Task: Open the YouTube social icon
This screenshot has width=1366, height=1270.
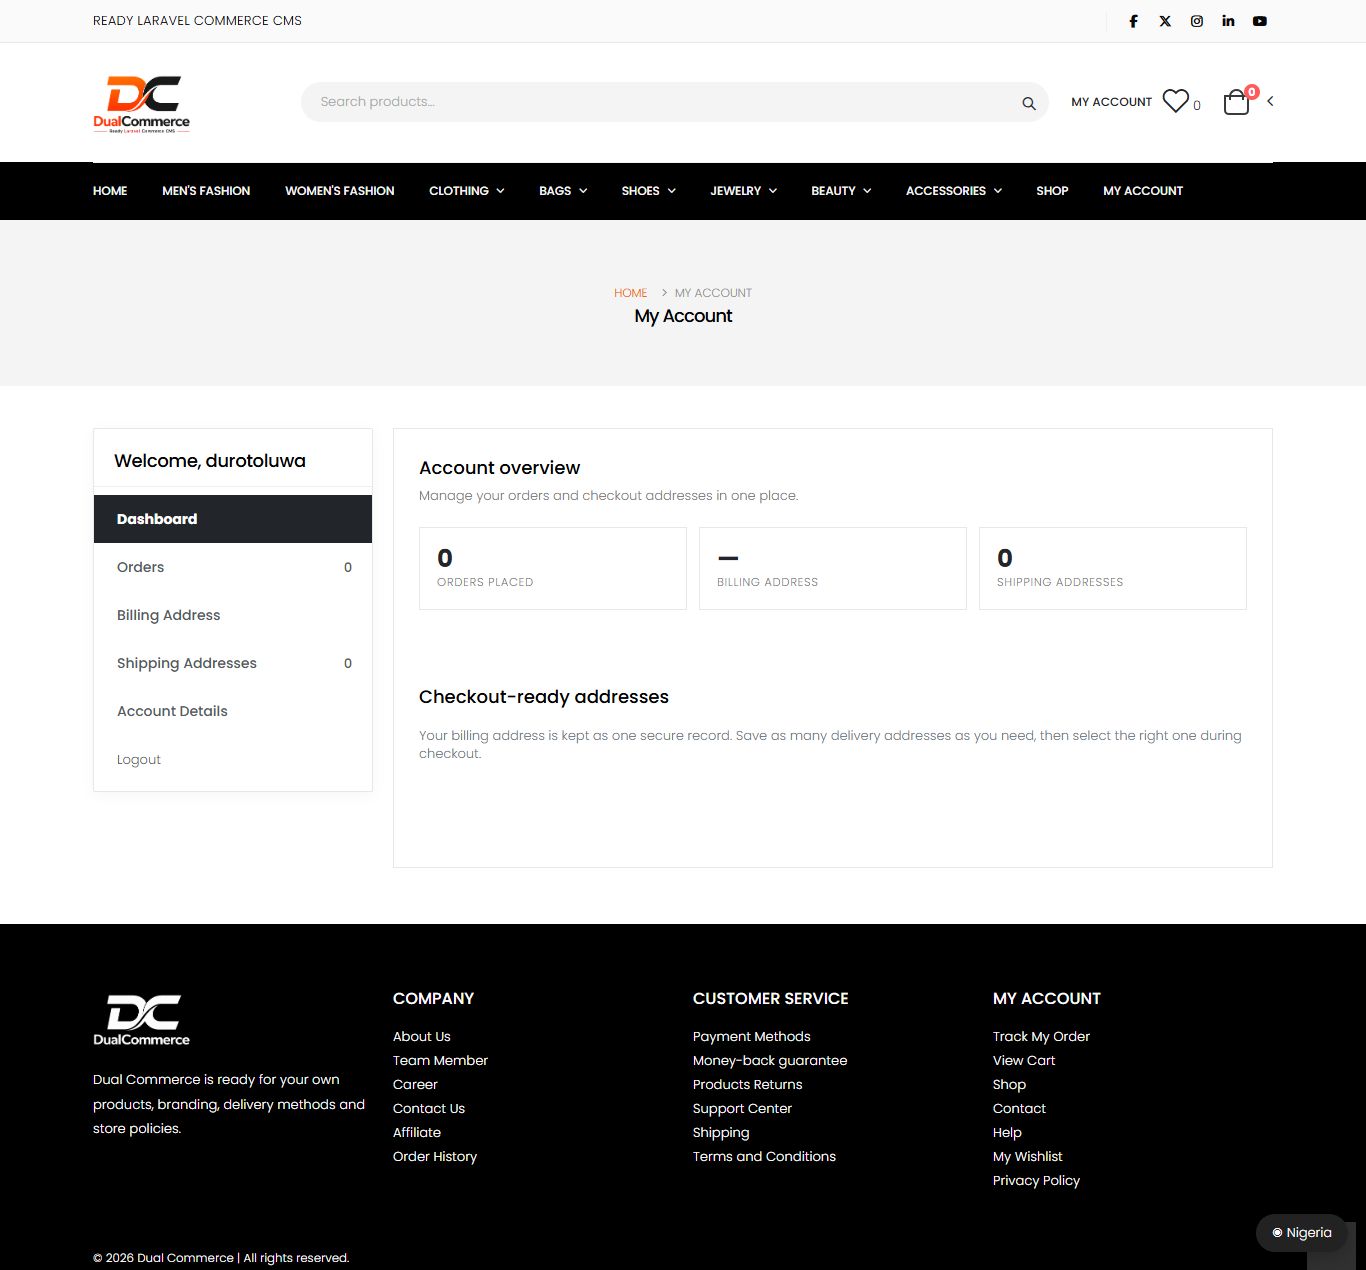Action: click(x=1260, y=21)
